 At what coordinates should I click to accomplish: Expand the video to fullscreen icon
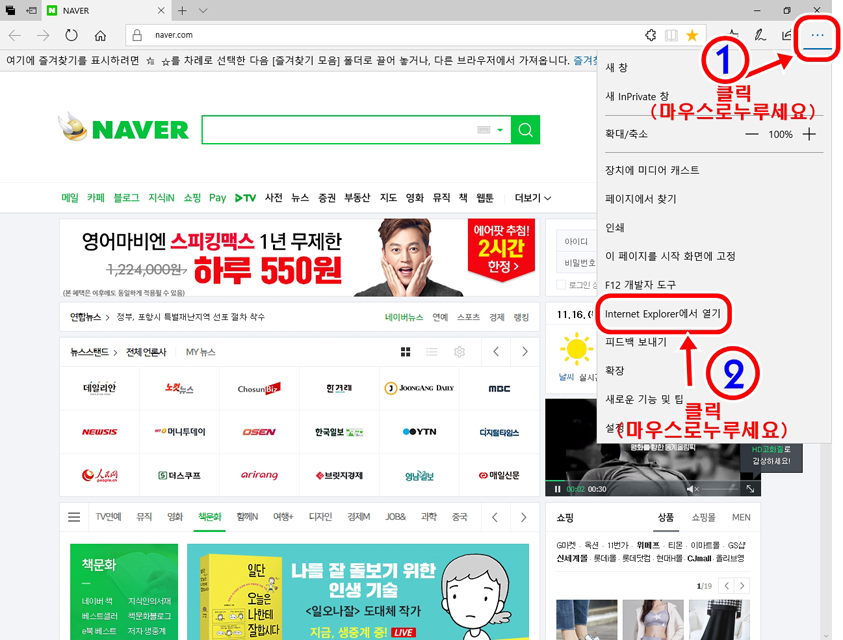click(750, 489)
